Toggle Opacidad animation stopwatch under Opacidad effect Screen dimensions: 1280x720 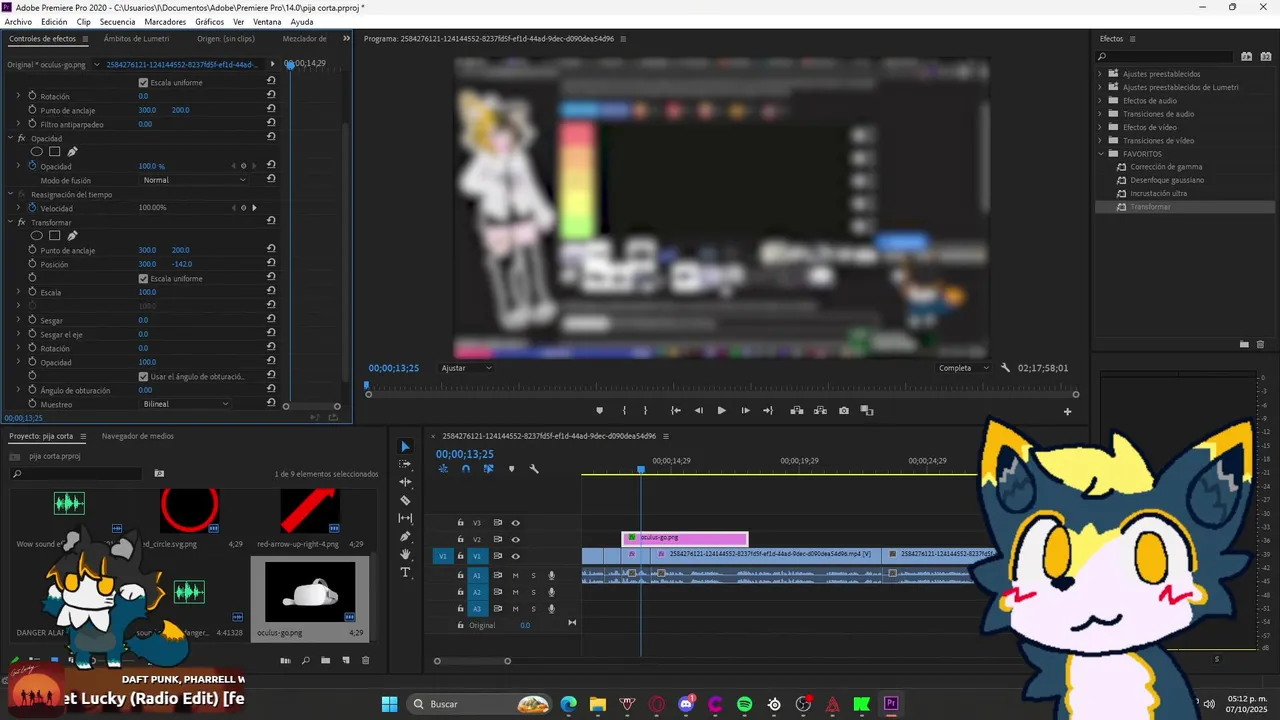(x=32, y=166)
